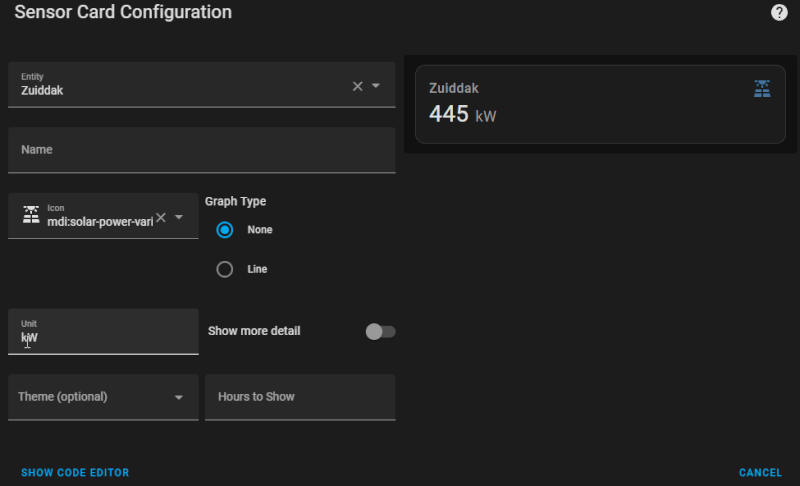Expand the Entity dropdown arrow
Image resolution: width=800 pixels, height=486 pixels.
coord(376,86)
